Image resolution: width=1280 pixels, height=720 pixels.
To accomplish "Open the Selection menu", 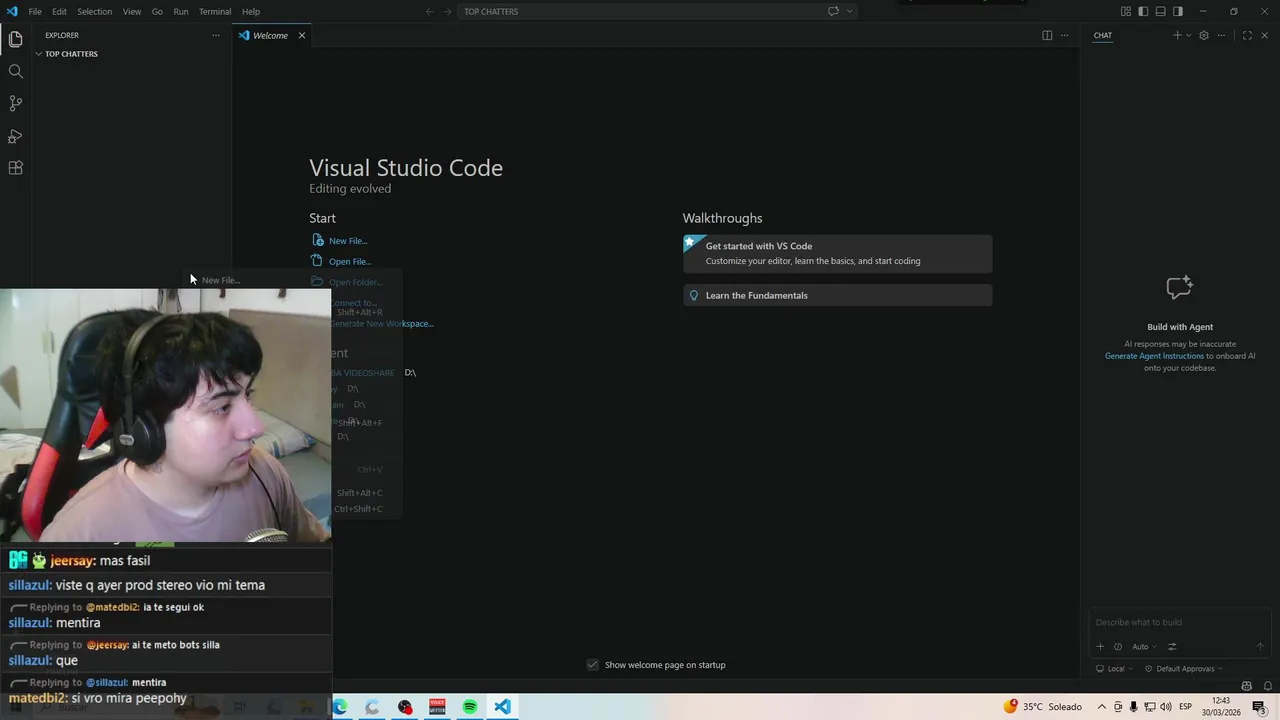I will 95,11.
